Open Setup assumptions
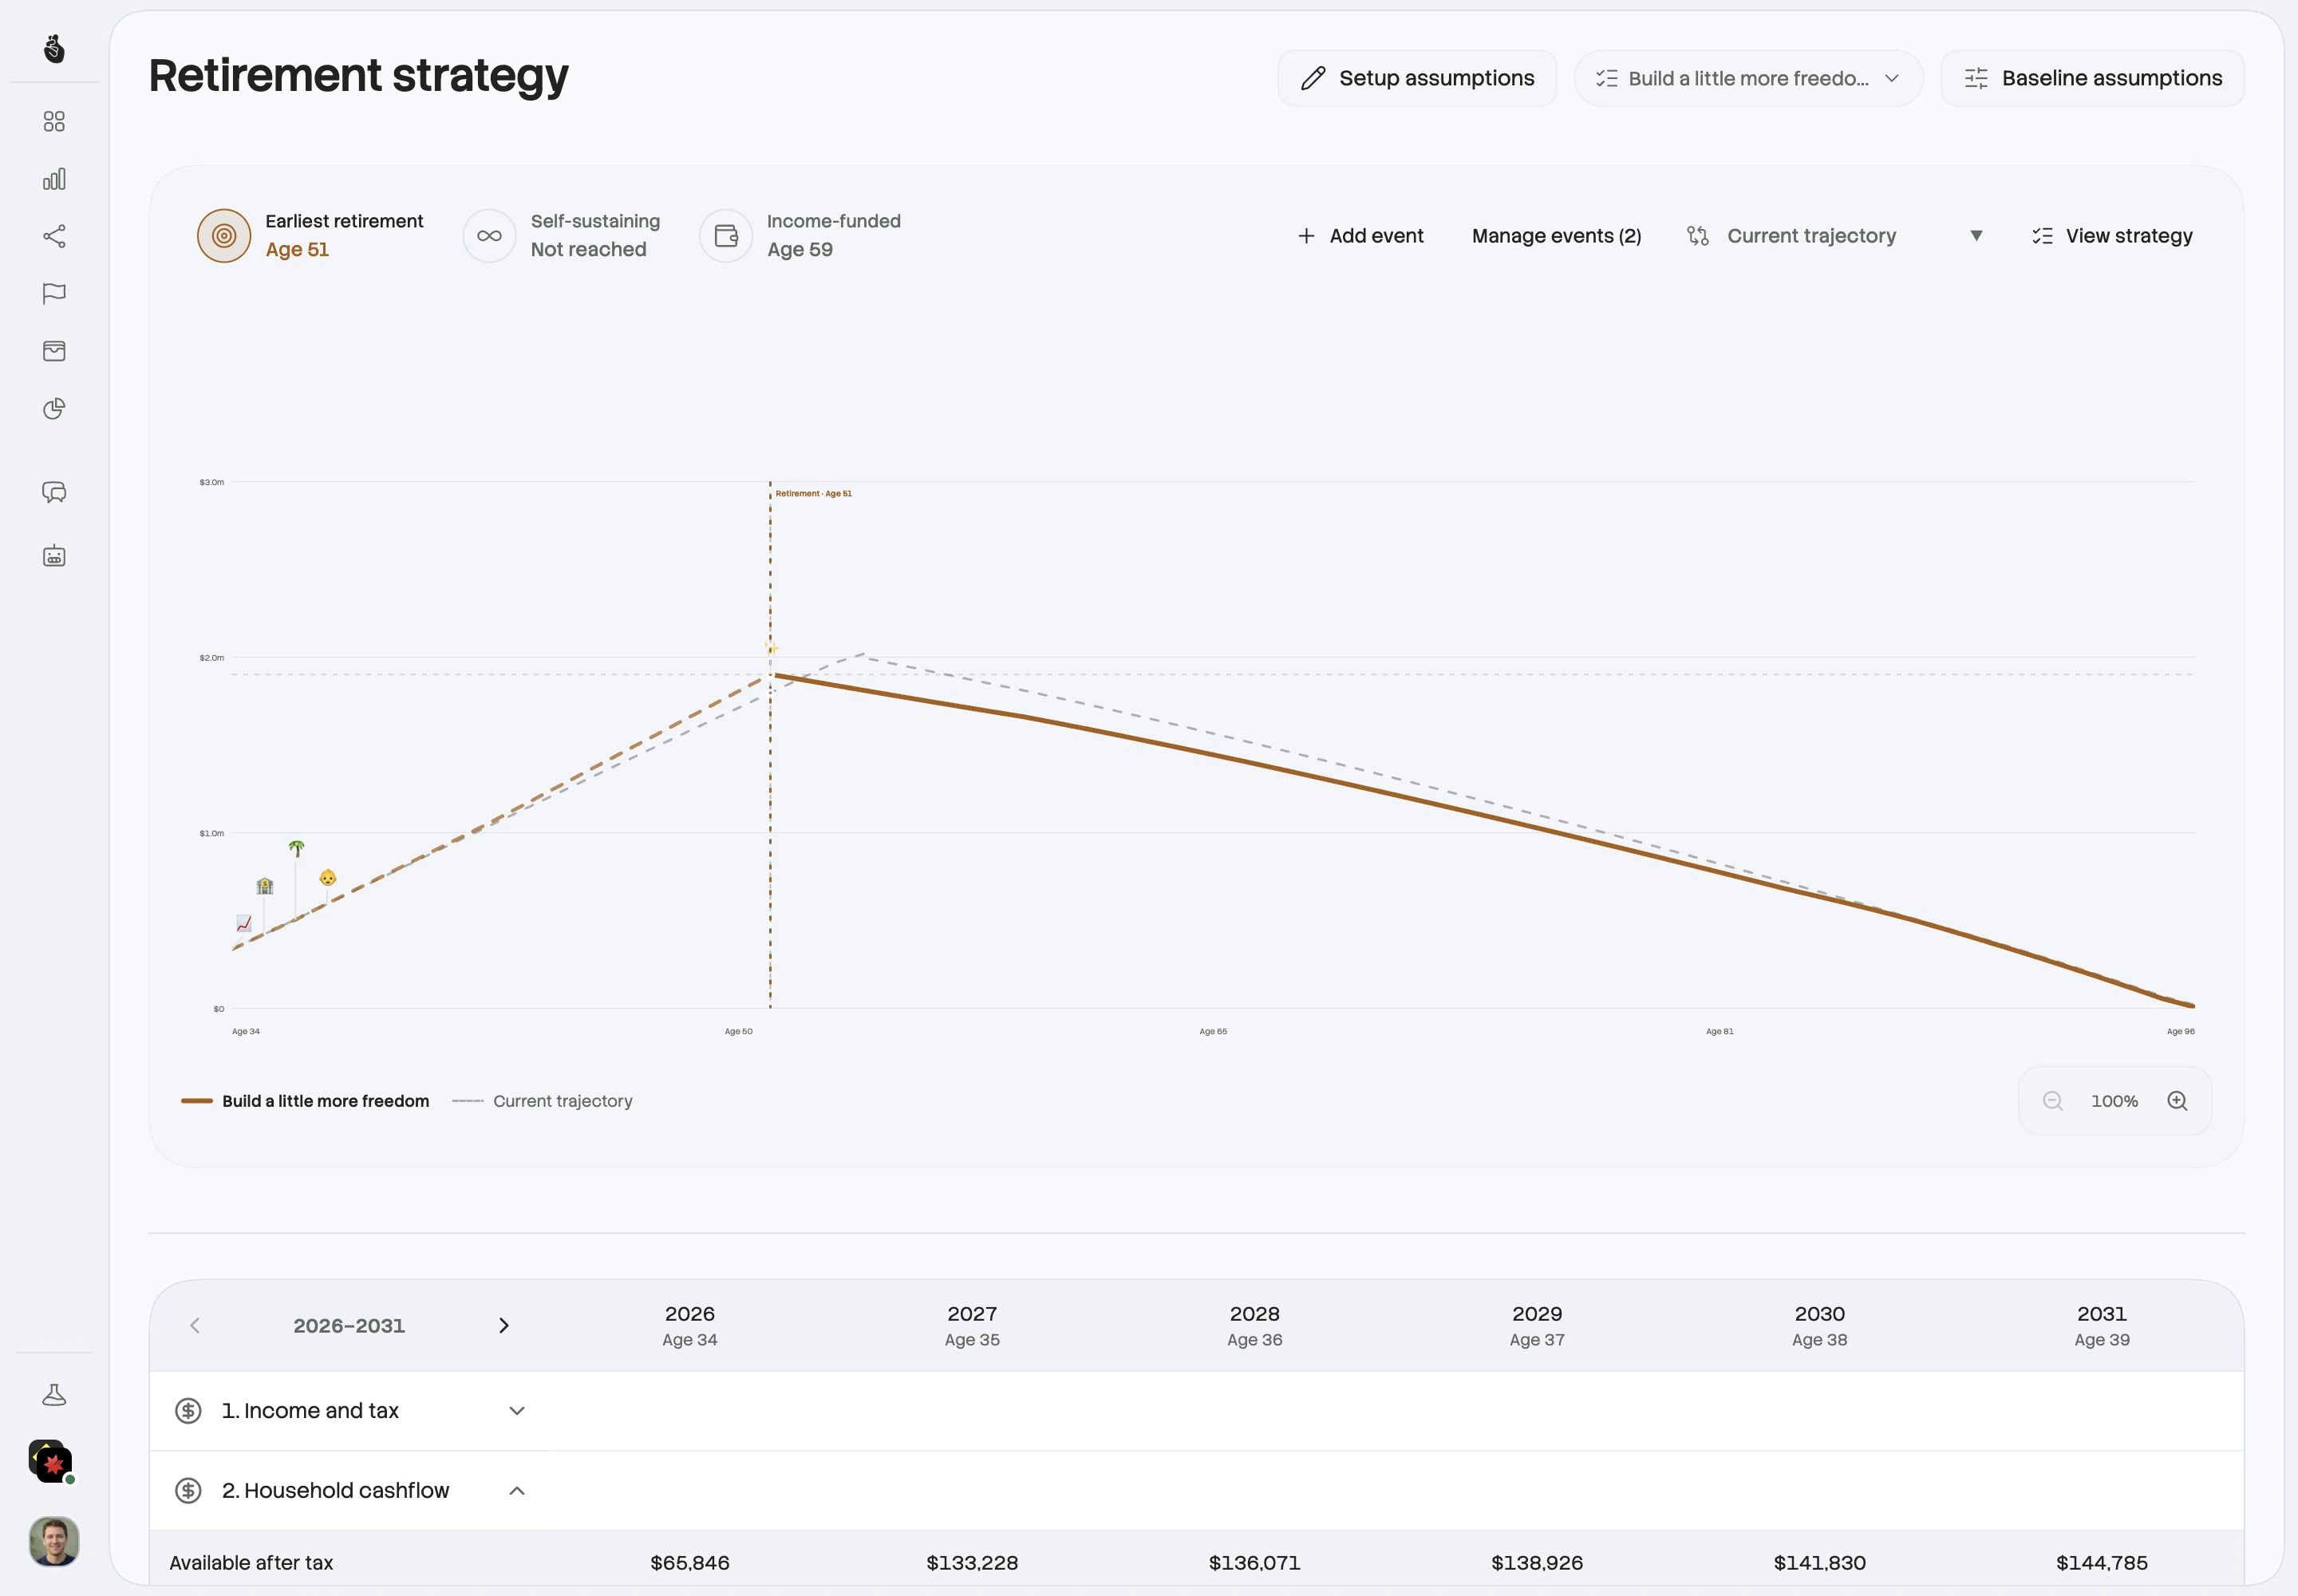 point(1417,78)
